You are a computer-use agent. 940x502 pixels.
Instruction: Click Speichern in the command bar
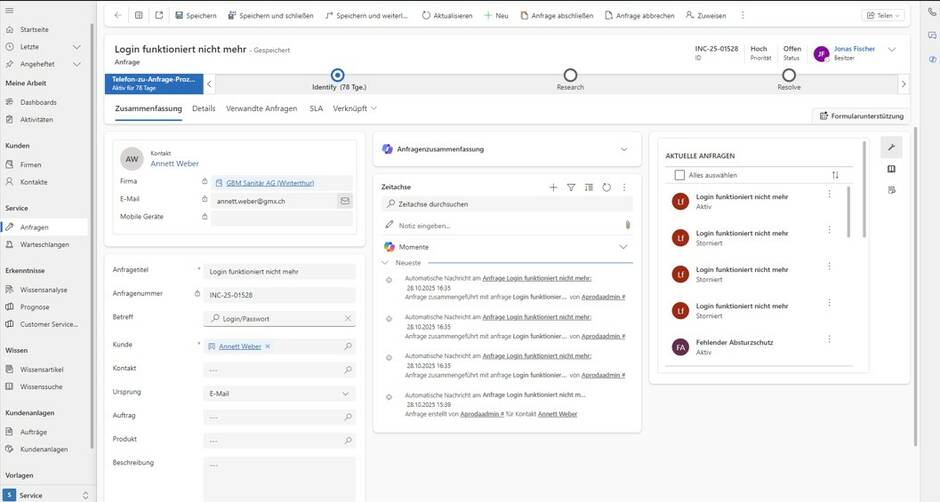click(x=196, y=16)
